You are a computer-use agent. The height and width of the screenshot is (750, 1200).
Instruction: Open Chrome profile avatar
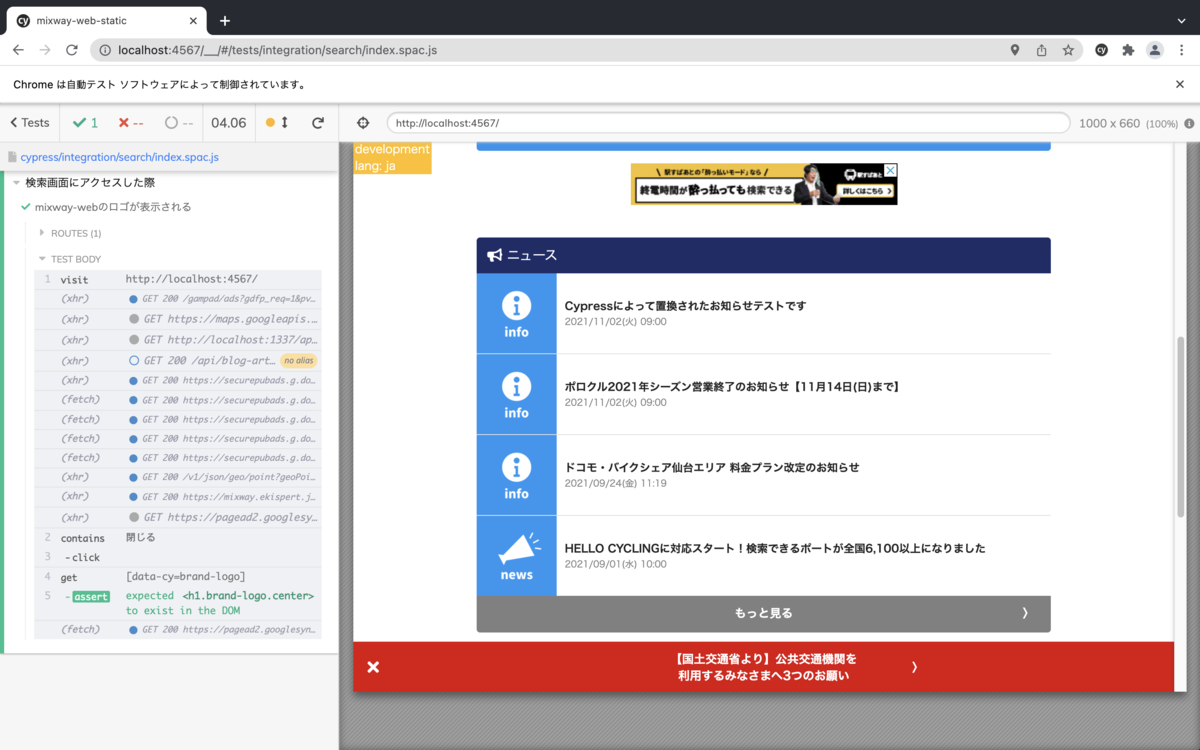pos(1155,50)
